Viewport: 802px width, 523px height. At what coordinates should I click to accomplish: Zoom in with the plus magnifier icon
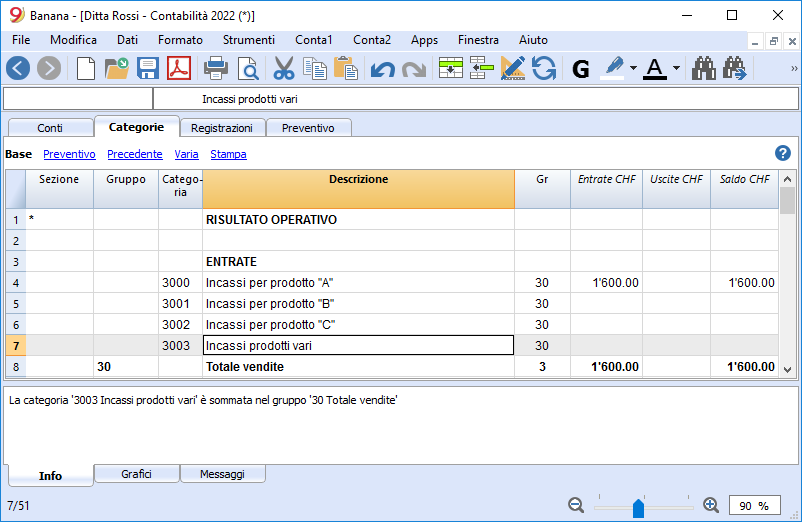click(711, 505)
